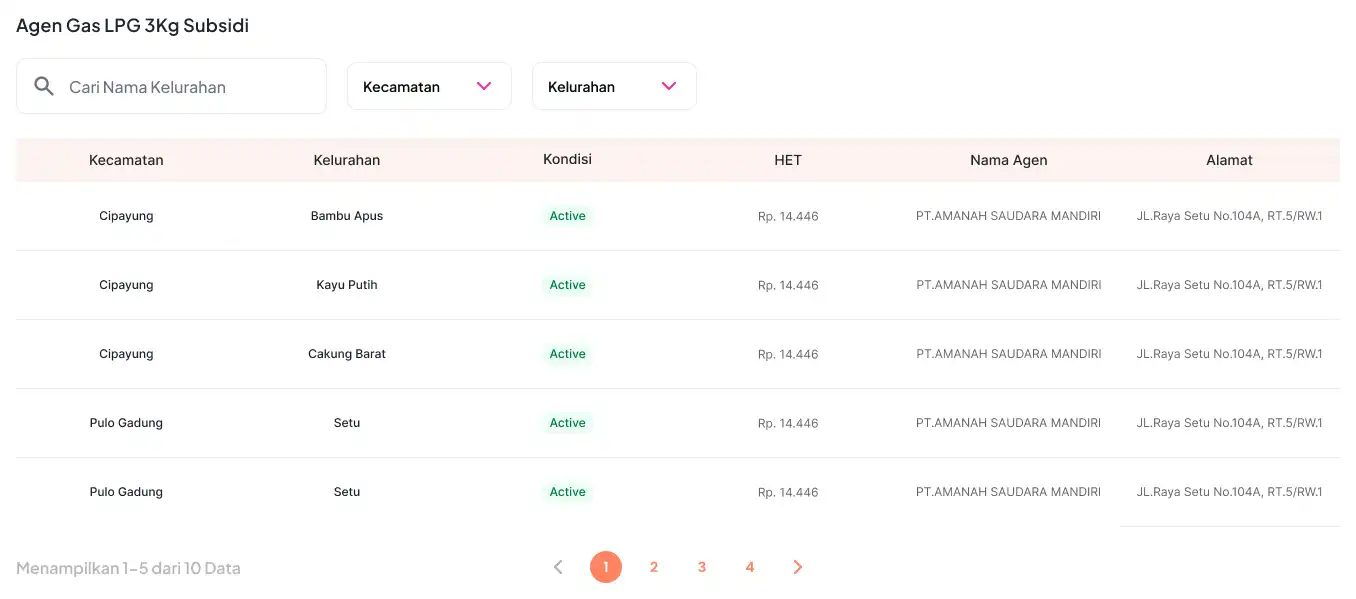Jump to page 2
The width and height of the screenshot is (1356, 599).
(x=654, y=567)
